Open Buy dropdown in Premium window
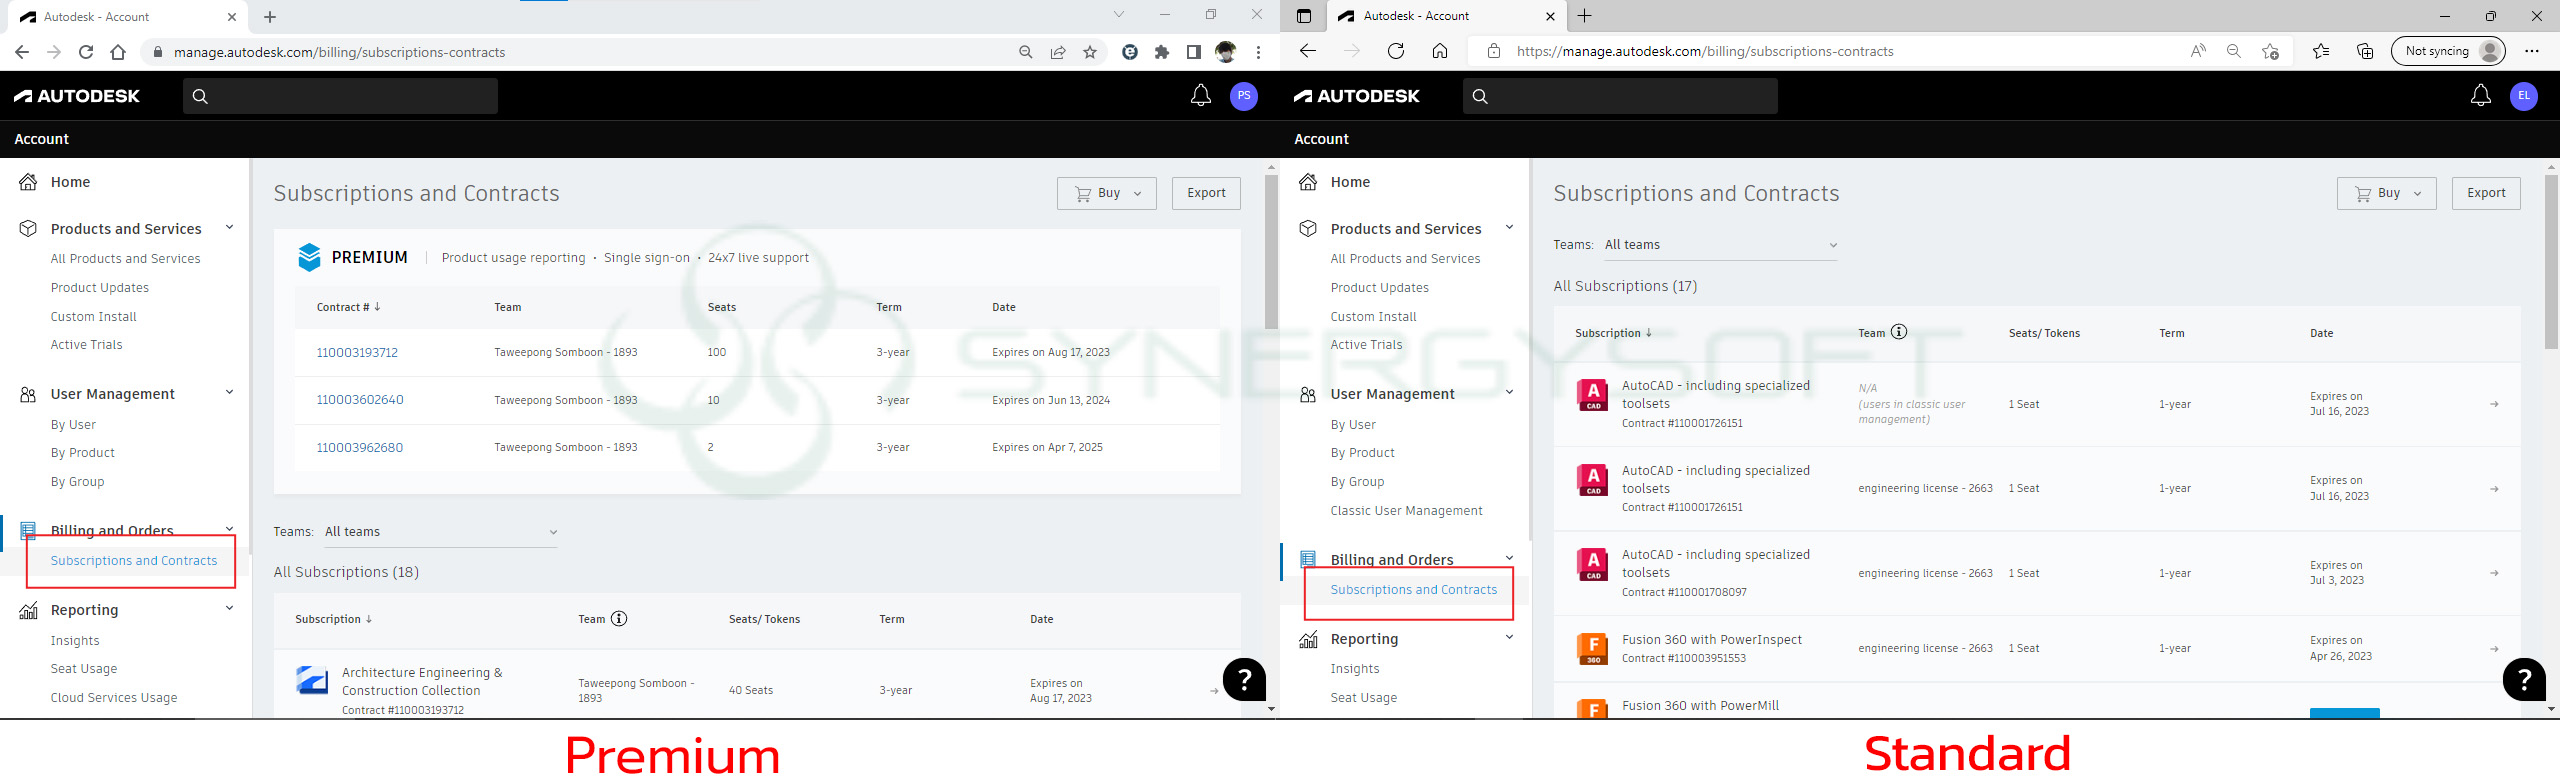 [1107, 193]
